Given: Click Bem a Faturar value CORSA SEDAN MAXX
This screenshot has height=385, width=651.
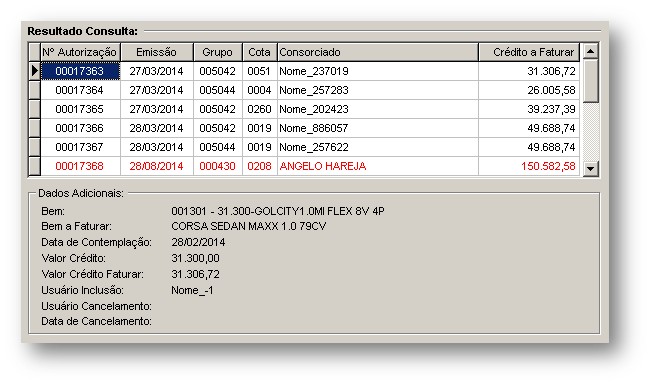Looking at the screenshot, I should tap(249, 226).
